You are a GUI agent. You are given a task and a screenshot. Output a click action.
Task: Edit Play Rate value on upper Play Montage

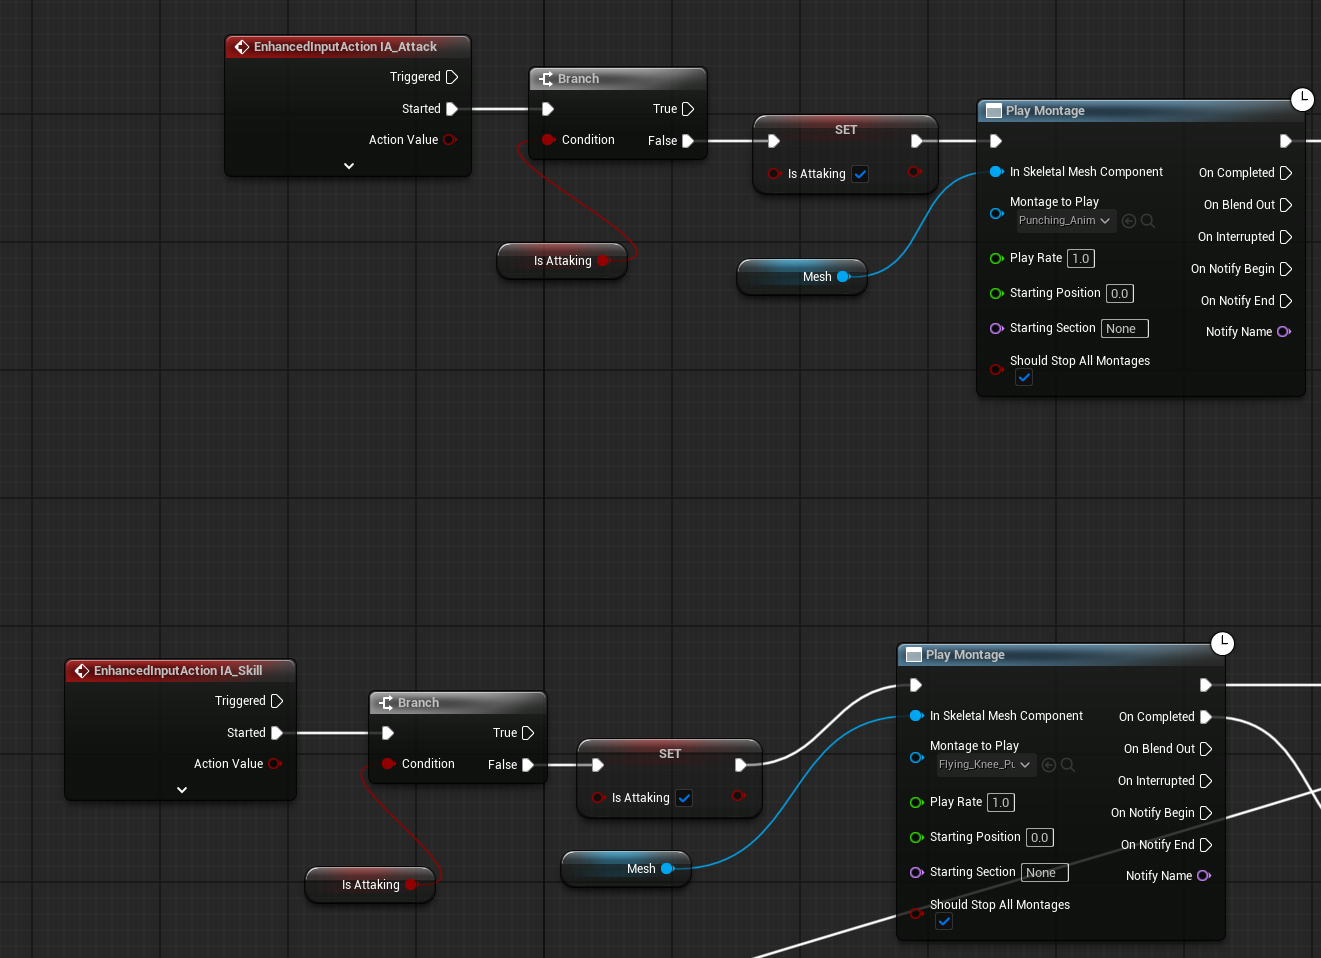point(1081,258)
